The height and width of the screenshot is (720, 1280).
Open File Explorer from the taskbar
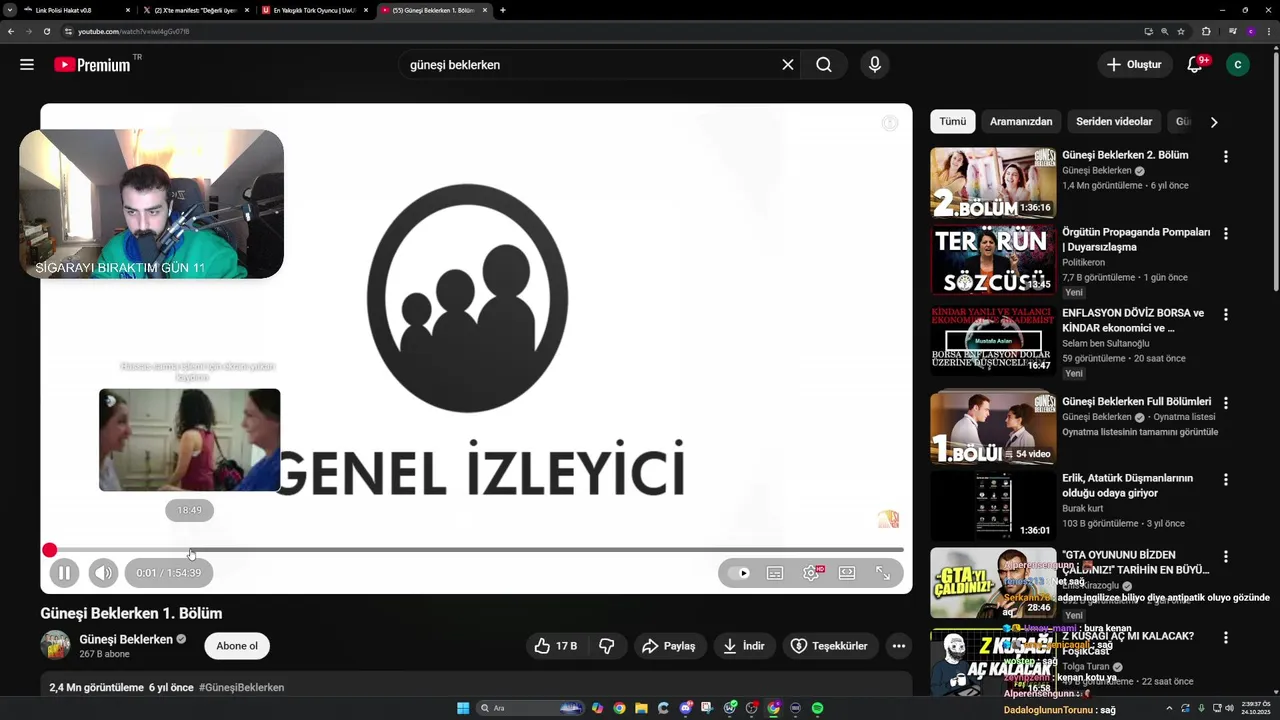pyautogui.click(x=641, y=708)
